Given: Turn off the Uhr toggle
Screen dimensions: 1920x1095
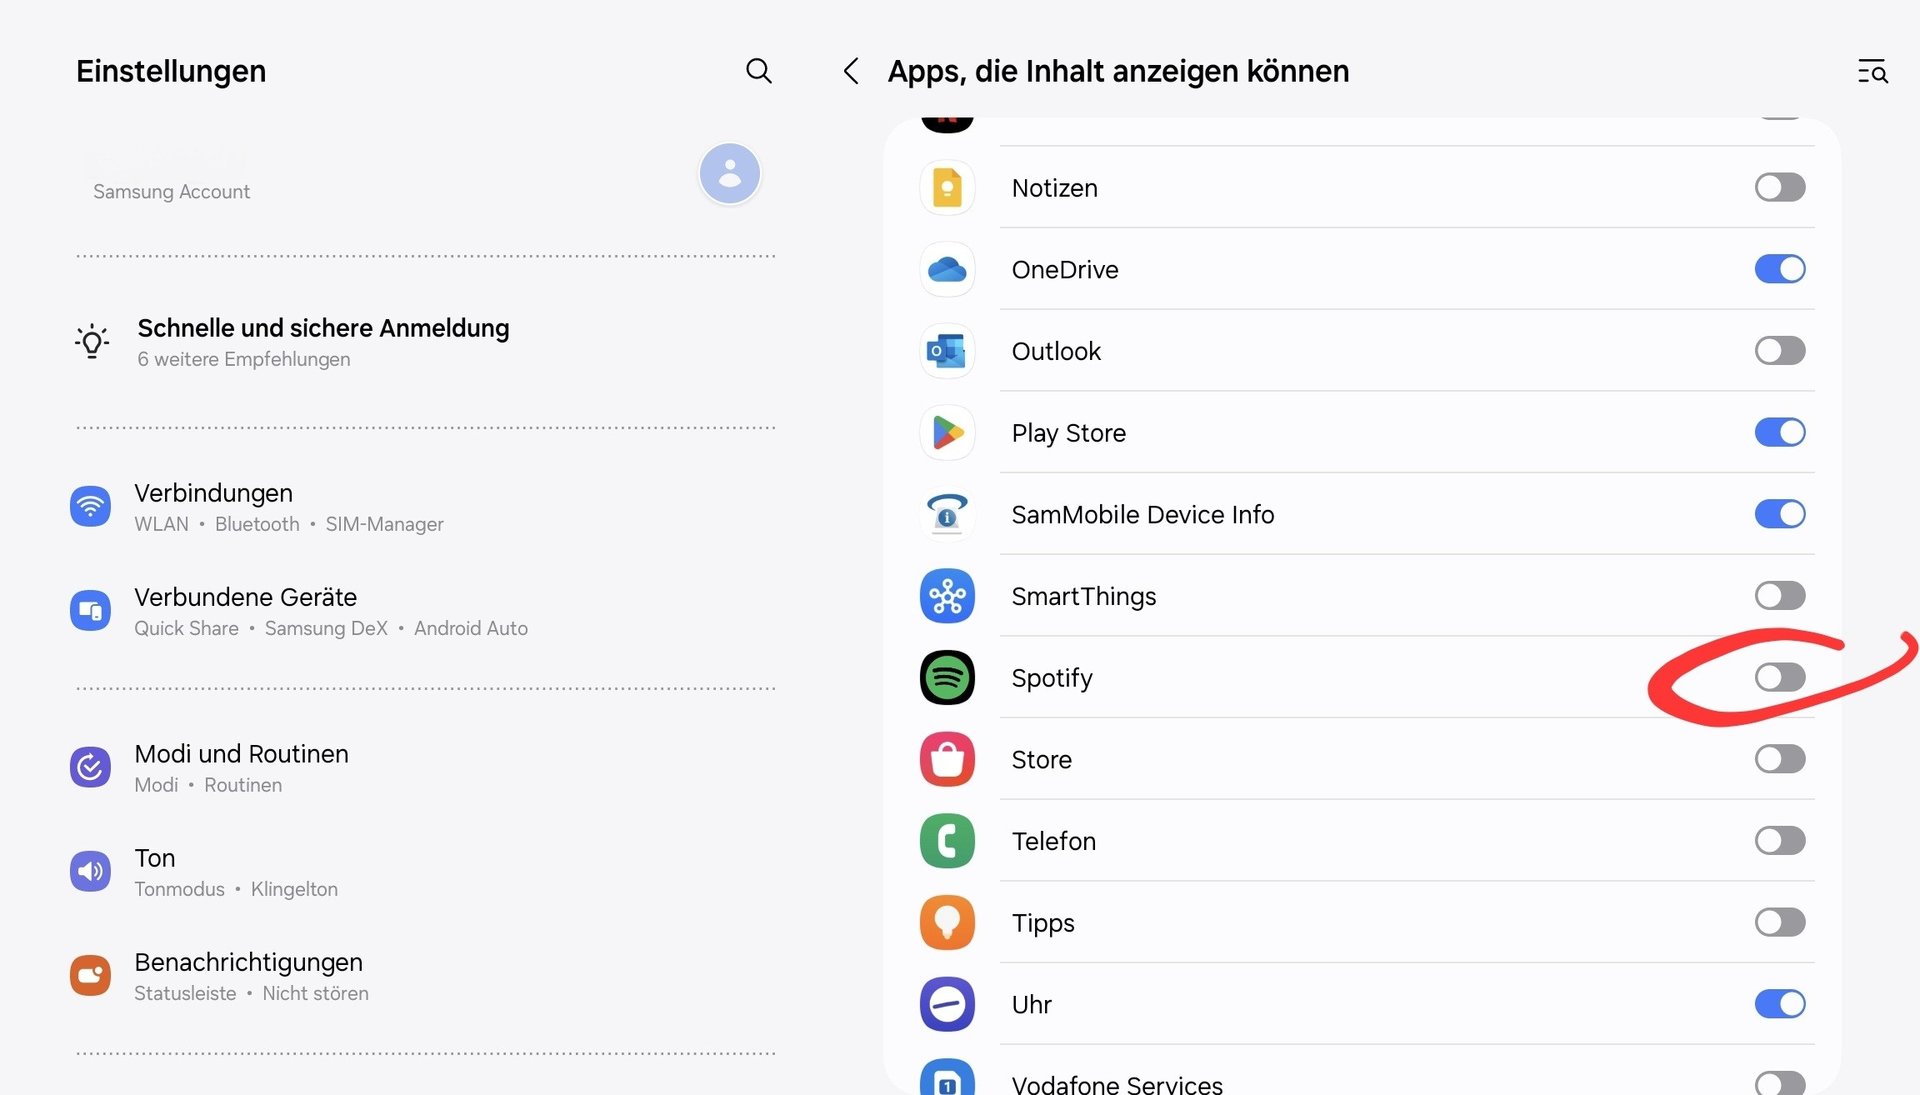Looking at the screenshot, I should [1779, 1004].
